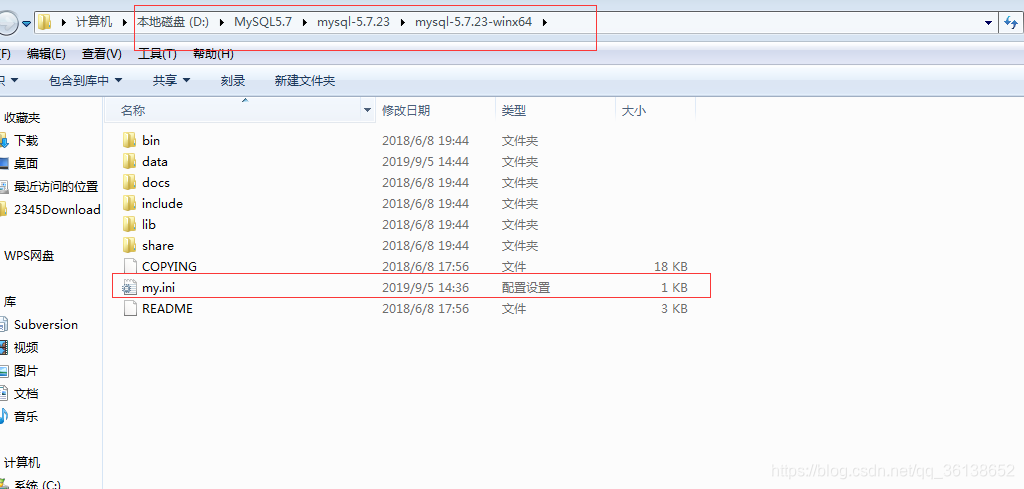Click the refresh button beside address bar

pos(1010,22)
